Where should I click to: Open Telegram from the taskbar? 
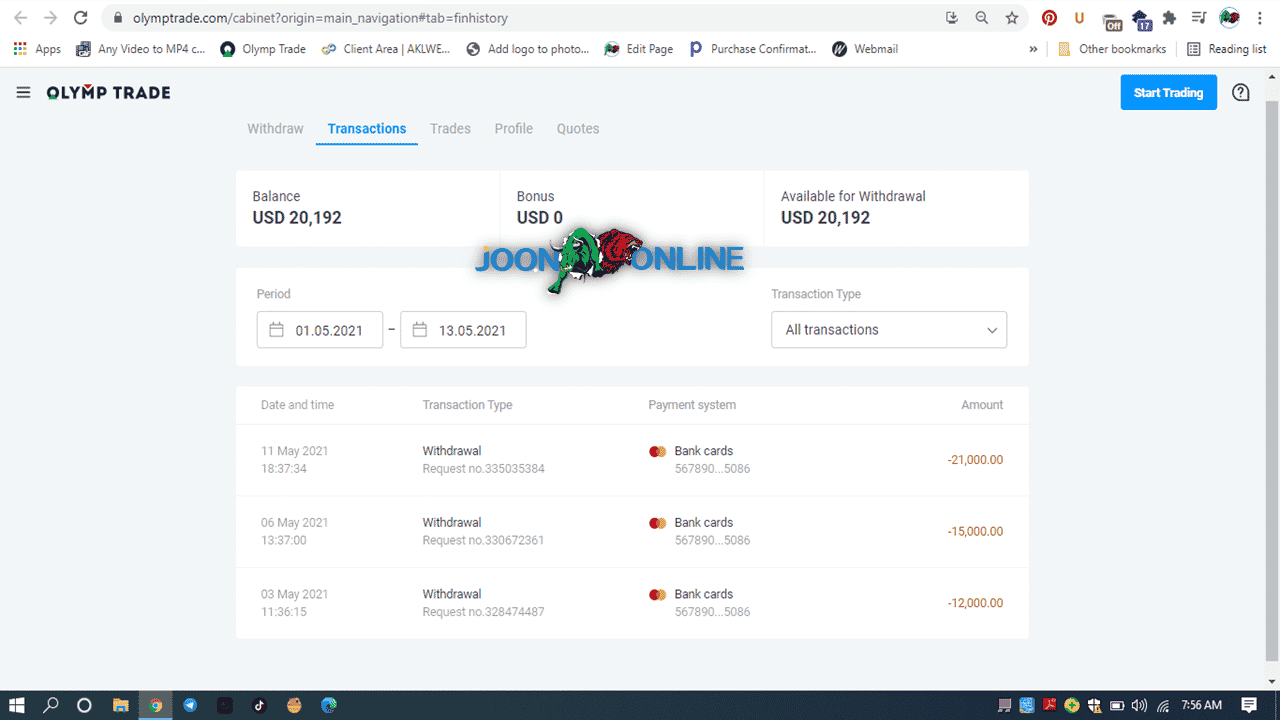[x=190, y=705]
